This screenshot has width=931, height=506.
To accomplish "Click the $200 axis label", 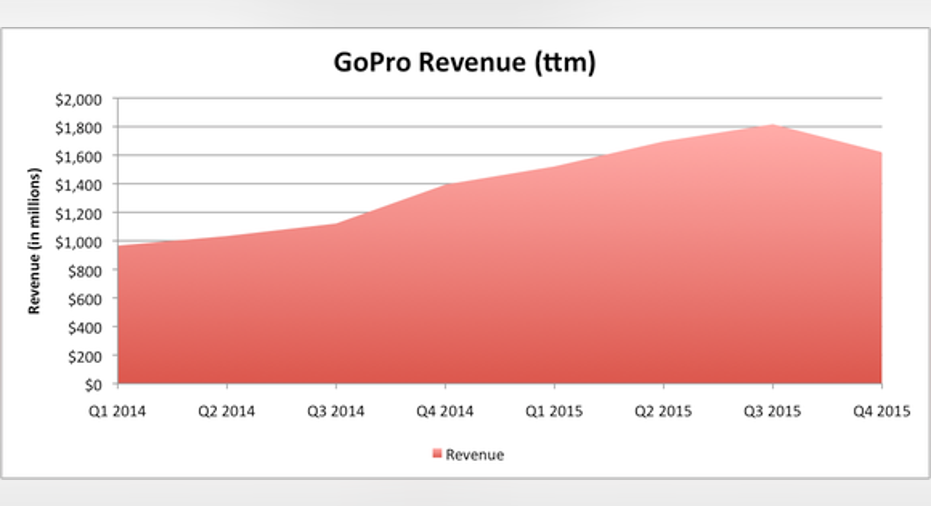I will click(84, 356).
